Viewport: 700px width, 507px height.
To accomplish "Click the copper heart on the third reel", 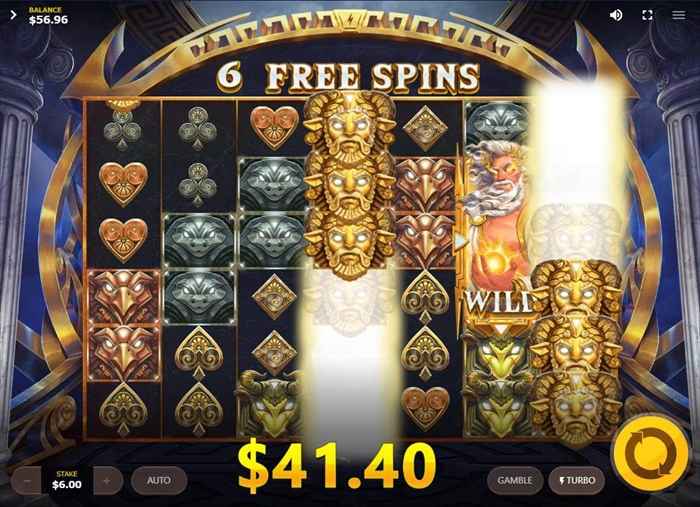I will (x=273, y=126).
